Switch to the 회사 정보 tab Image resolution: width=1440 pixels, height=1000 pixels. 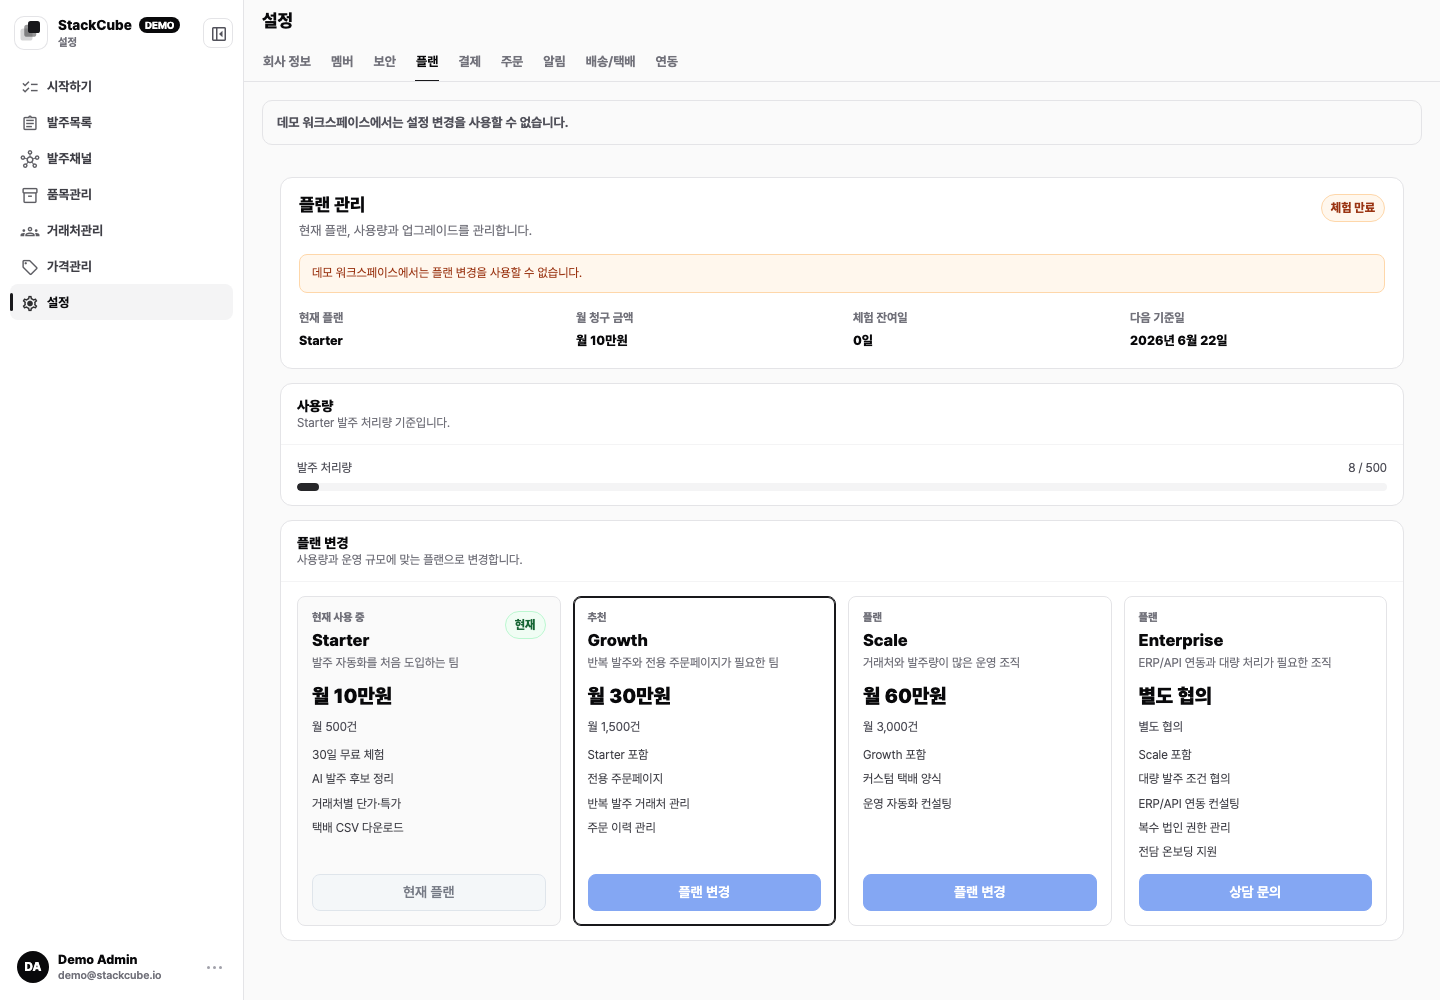tap(287, 62)
